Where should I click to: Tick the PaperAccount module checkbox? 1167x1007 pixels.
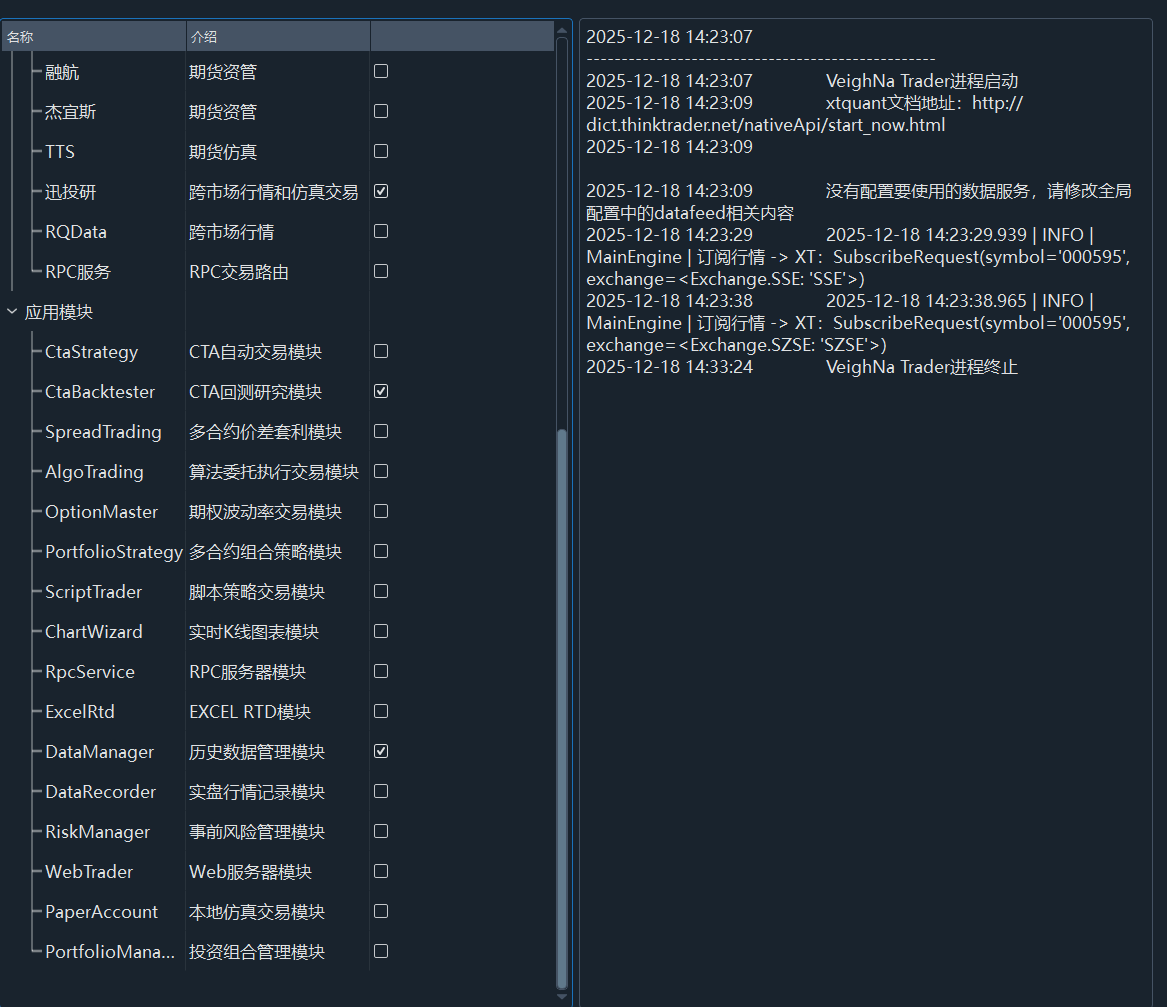[x=381, y=911]
